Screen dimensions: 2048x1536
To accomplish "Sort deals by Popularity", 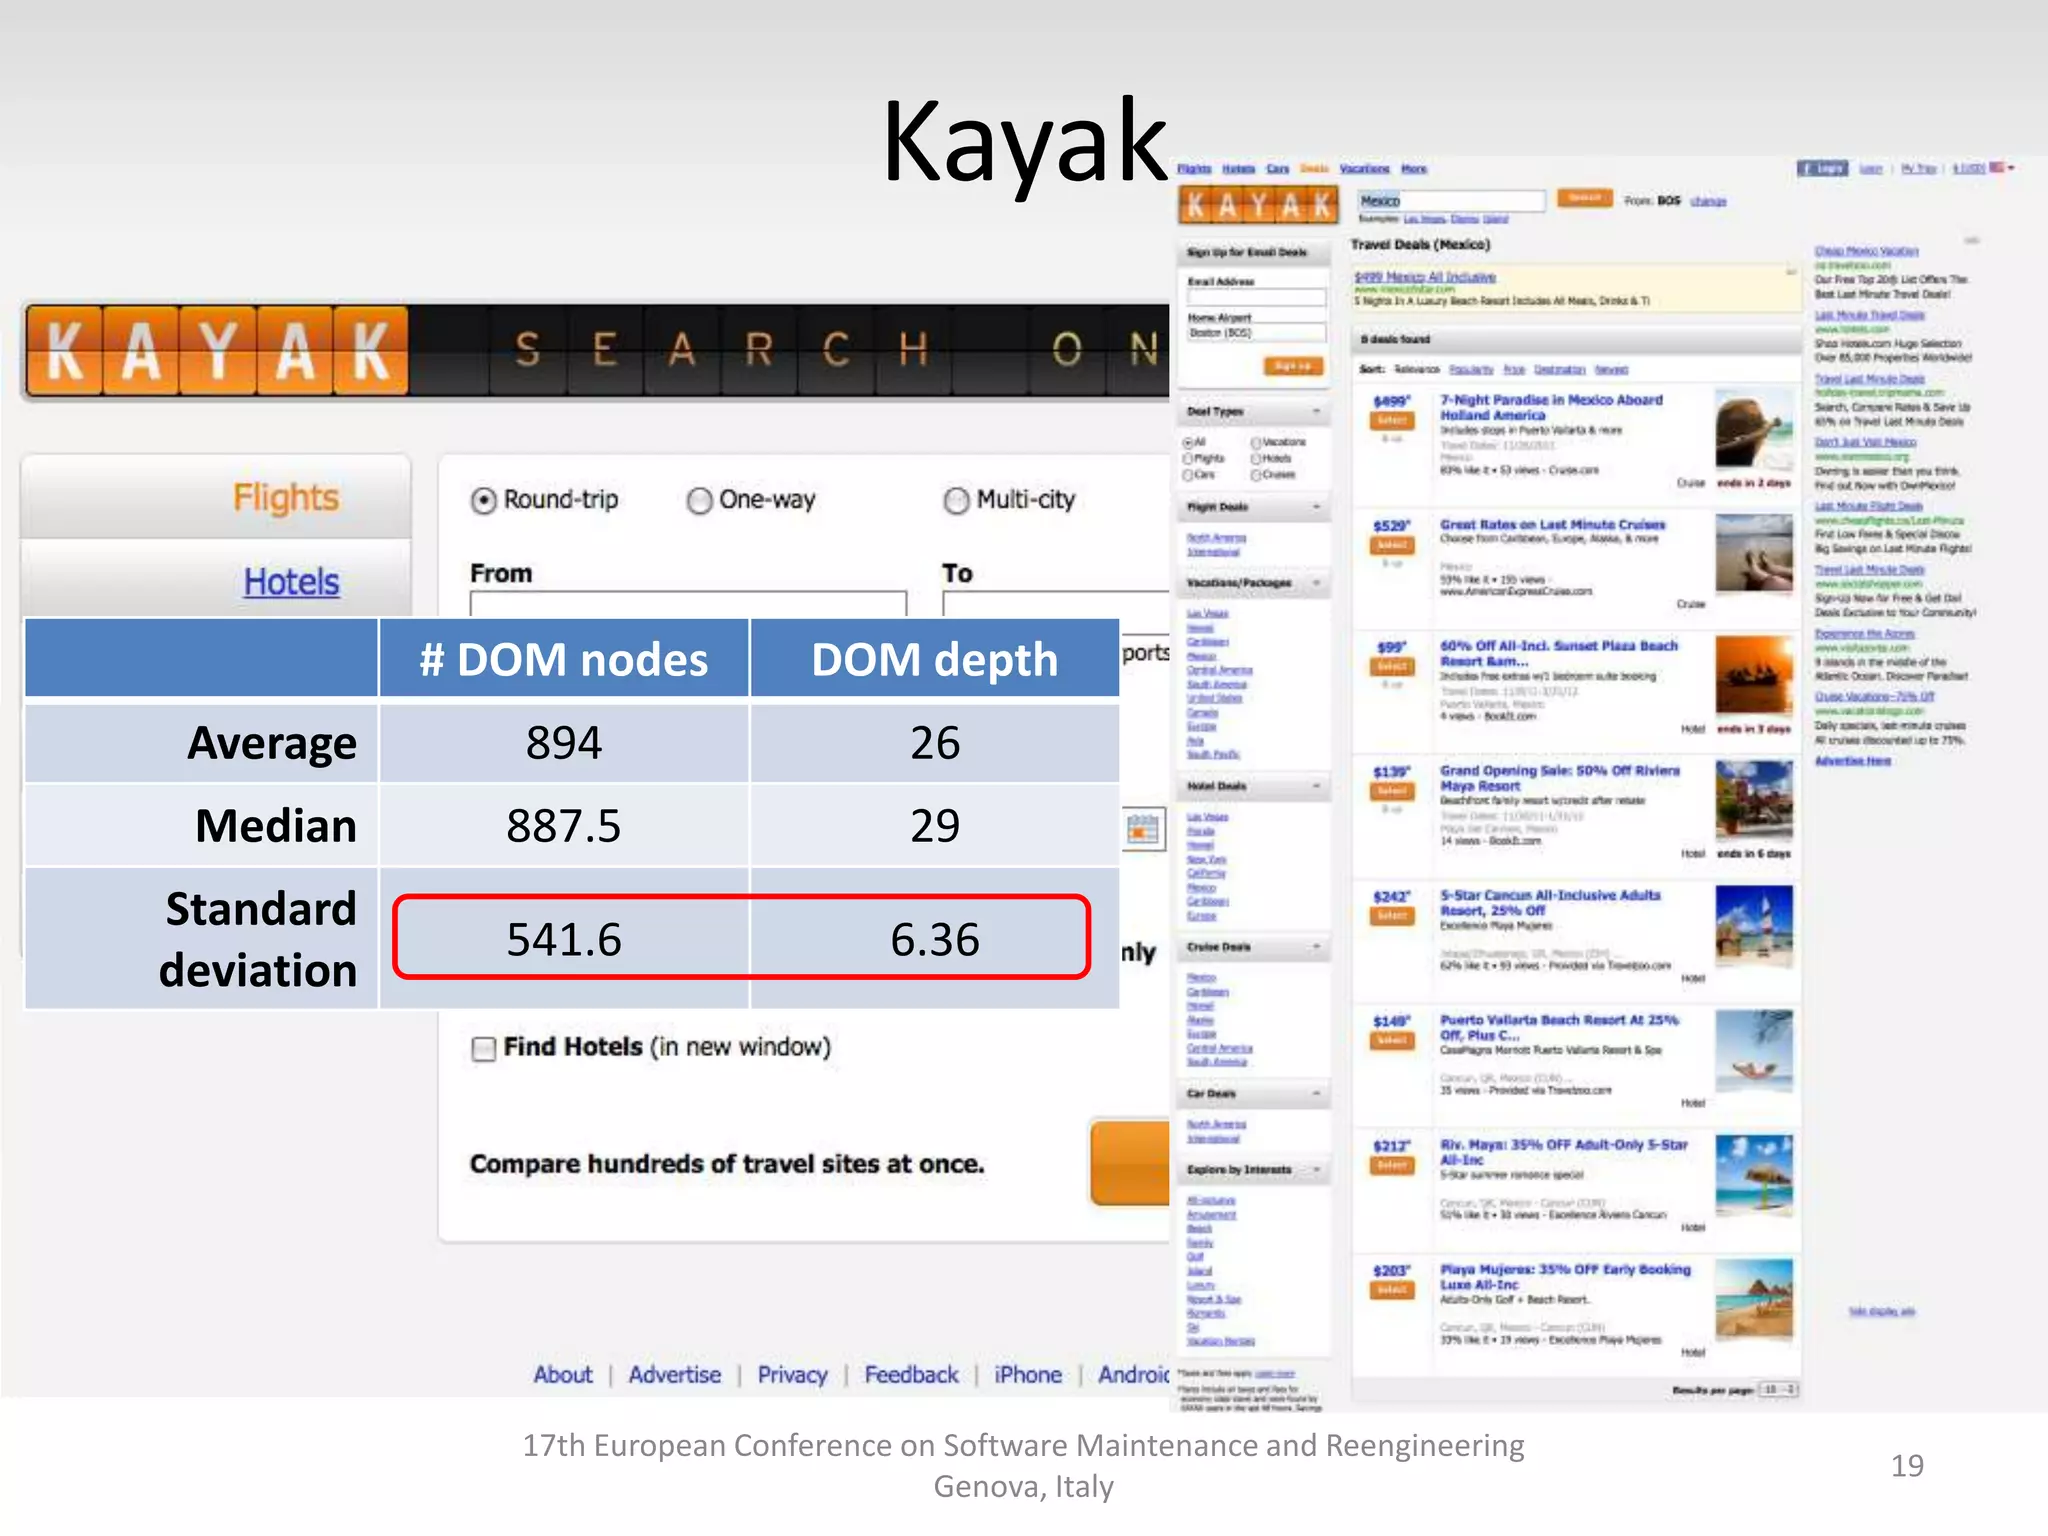I will tap(1471, 370).
